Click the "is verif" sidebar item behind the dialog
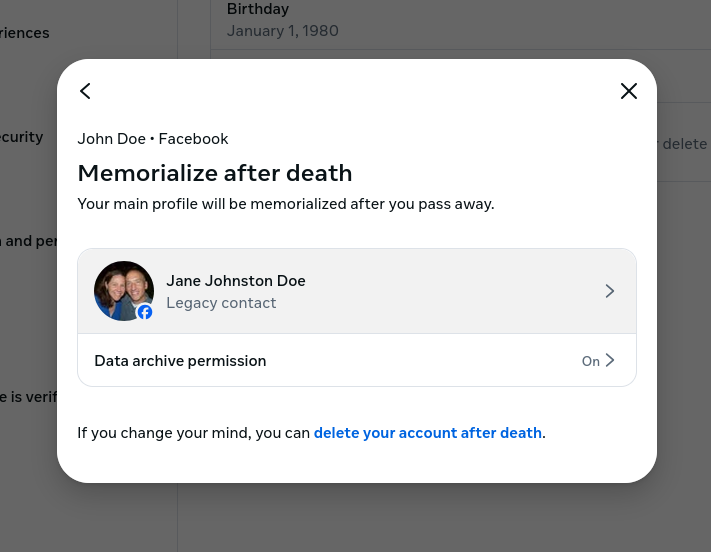Screen dimensions: 711x552 (28, 397)
